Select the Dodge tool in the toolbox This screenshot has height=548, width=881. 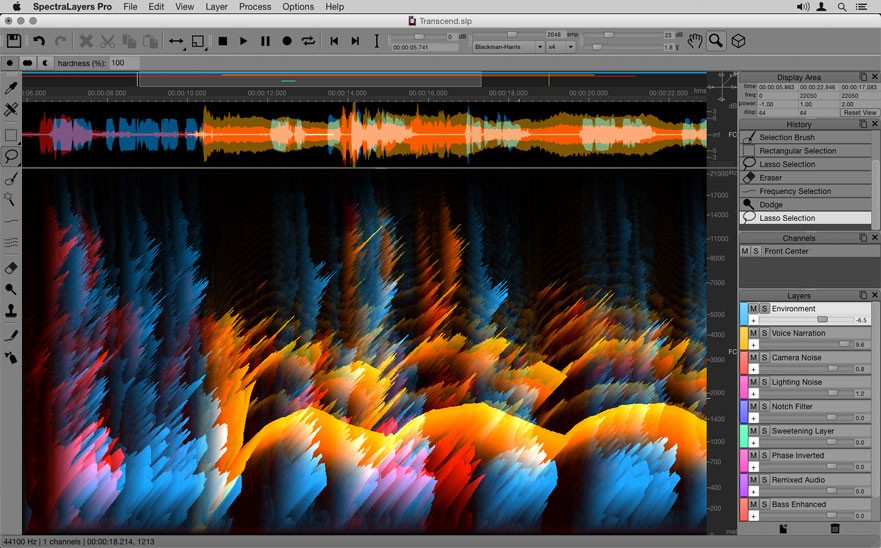coord(11,289)
